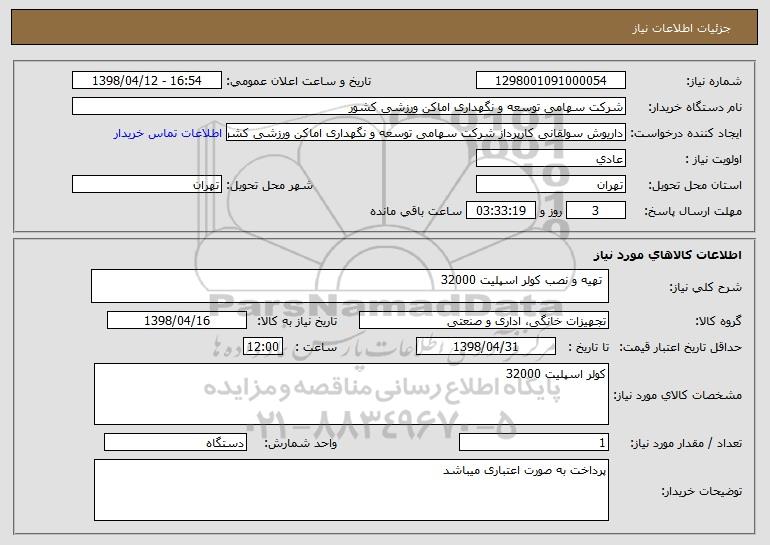The width and height of the screenshot is (770, 545).
Task: Click the general description field تهیه و نصب کولر
Action: click(x=350, y=286)
